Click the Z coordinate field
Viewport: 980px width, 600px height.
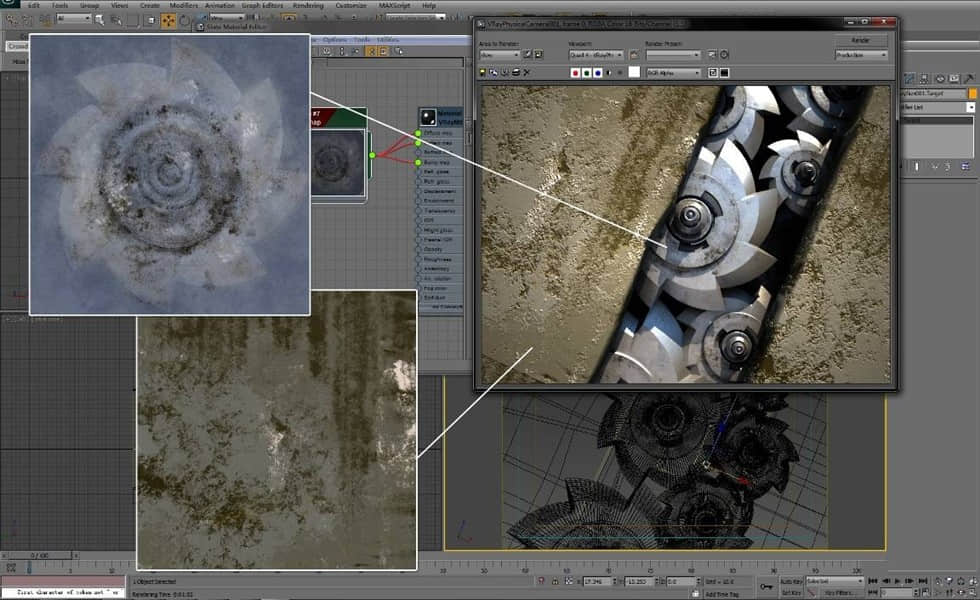tap(682, 581)
